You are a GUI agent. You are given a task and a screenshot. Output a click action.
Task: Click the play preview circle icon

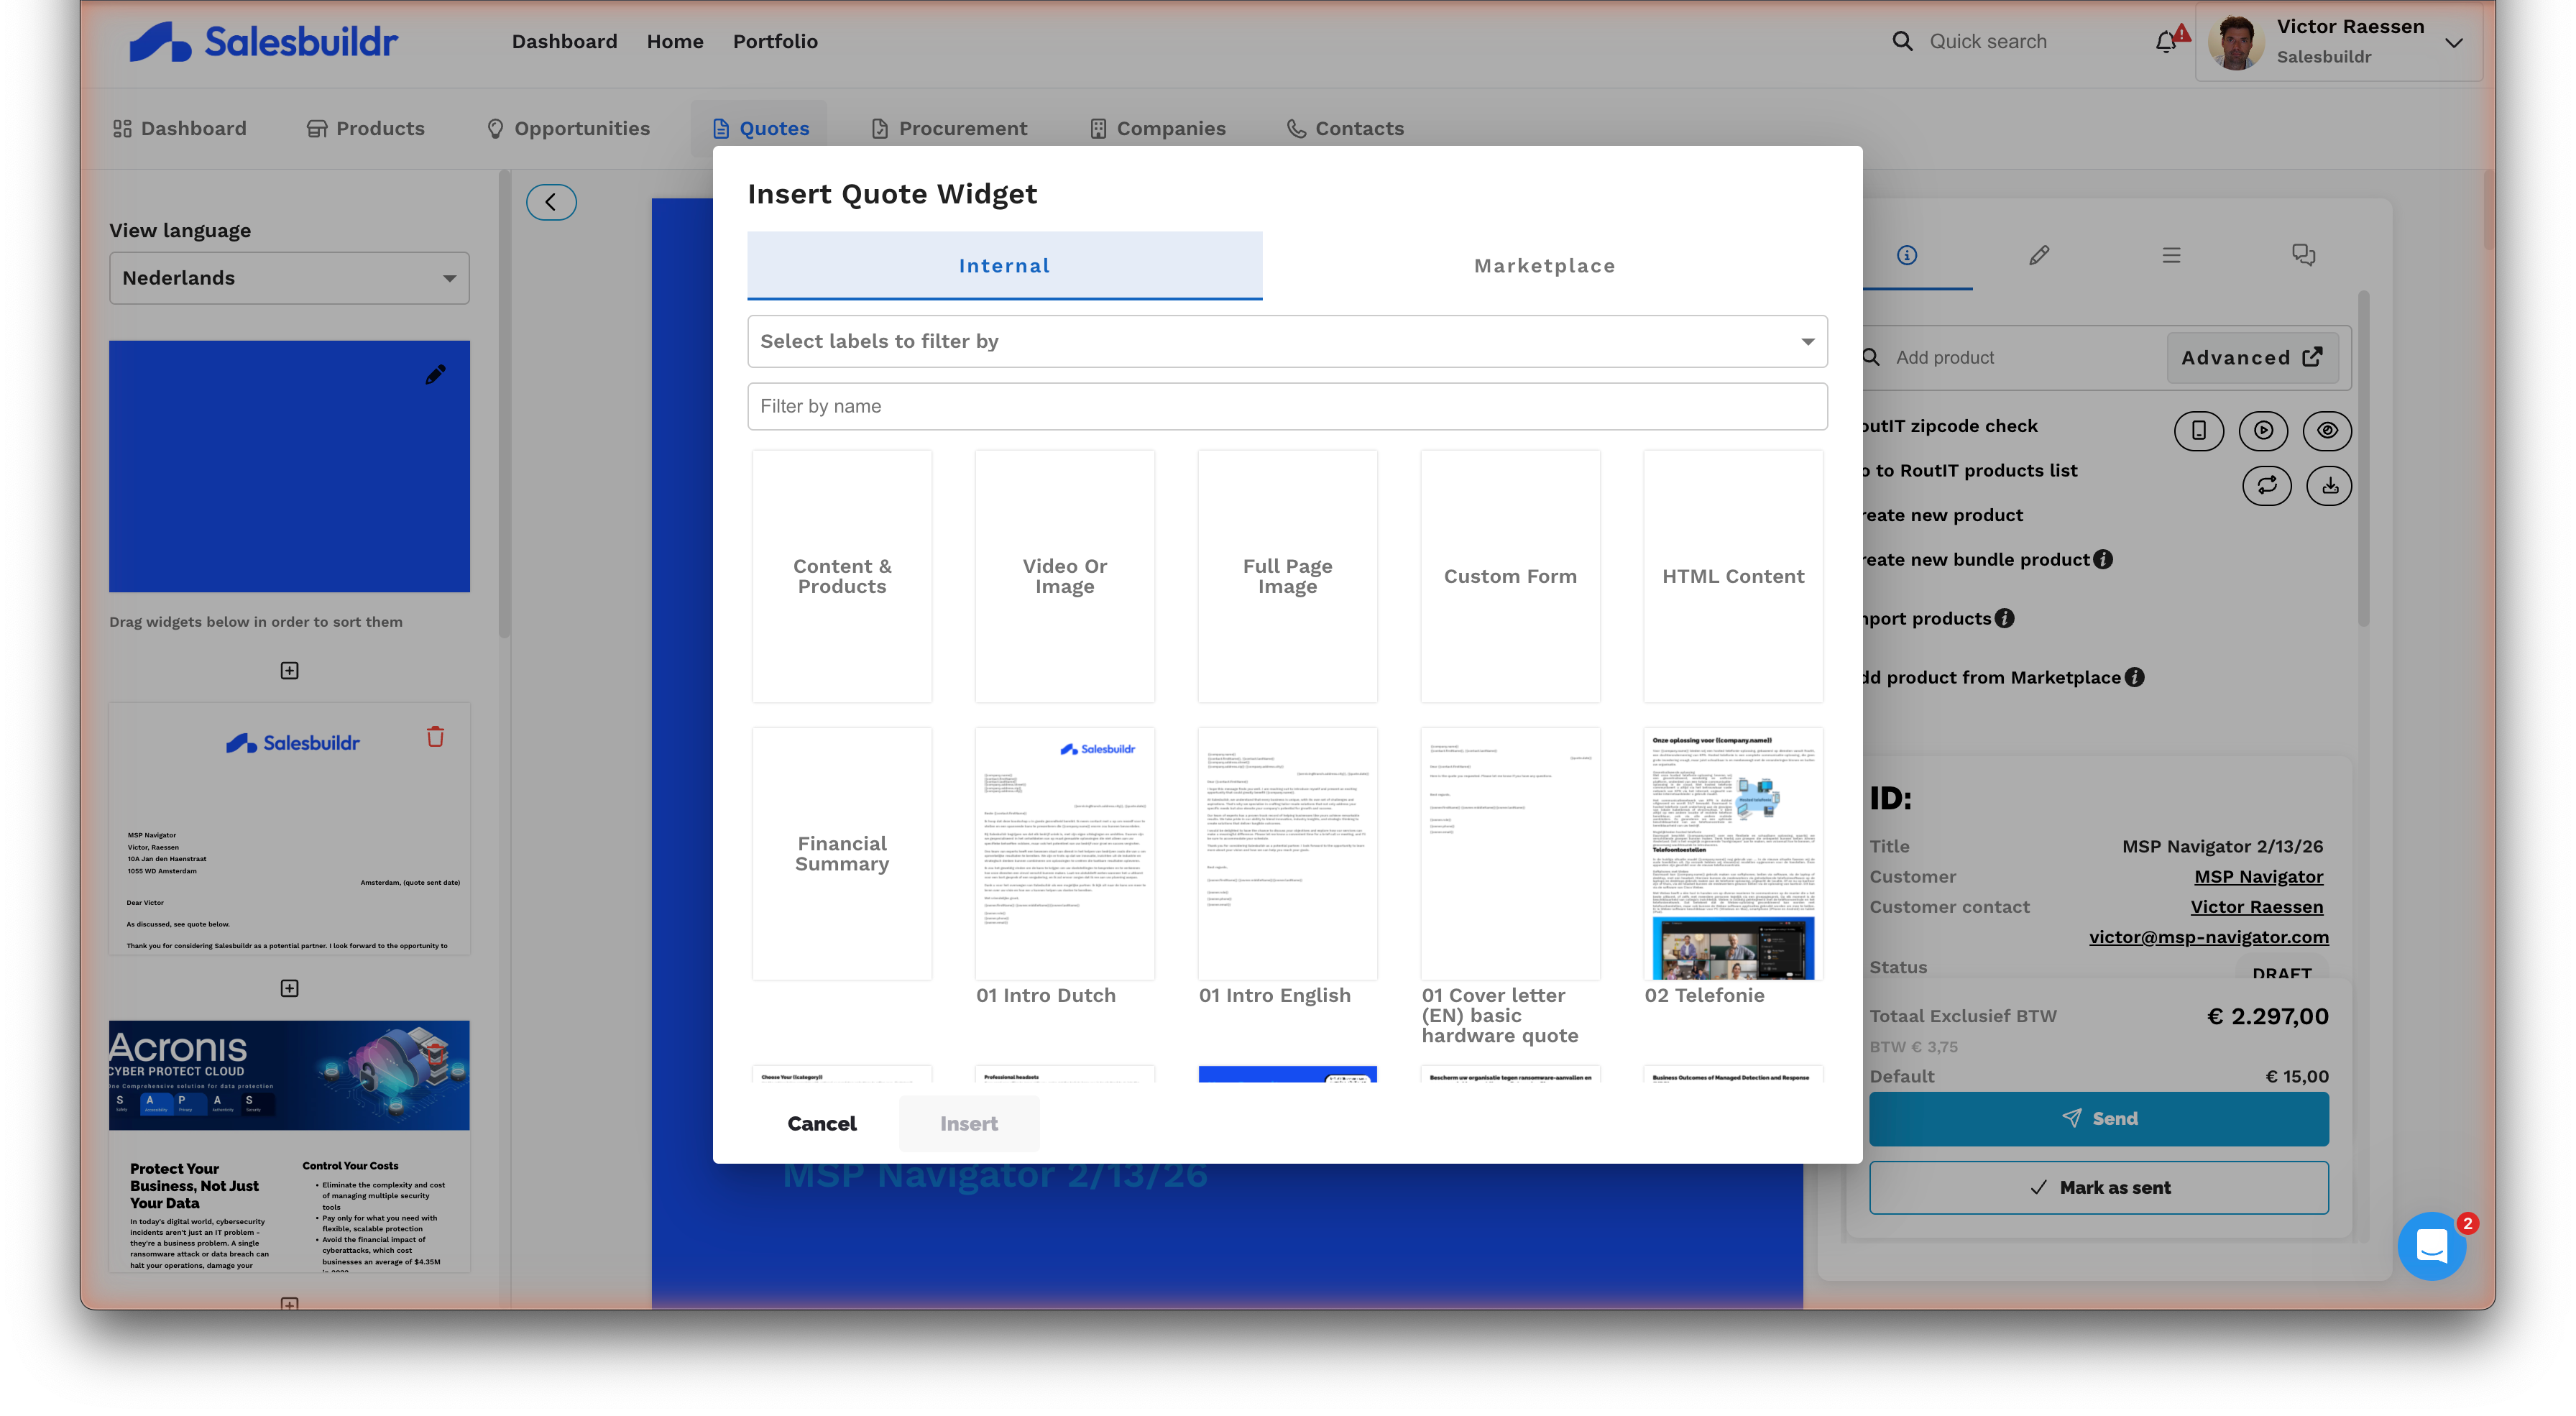[2263, 430]
